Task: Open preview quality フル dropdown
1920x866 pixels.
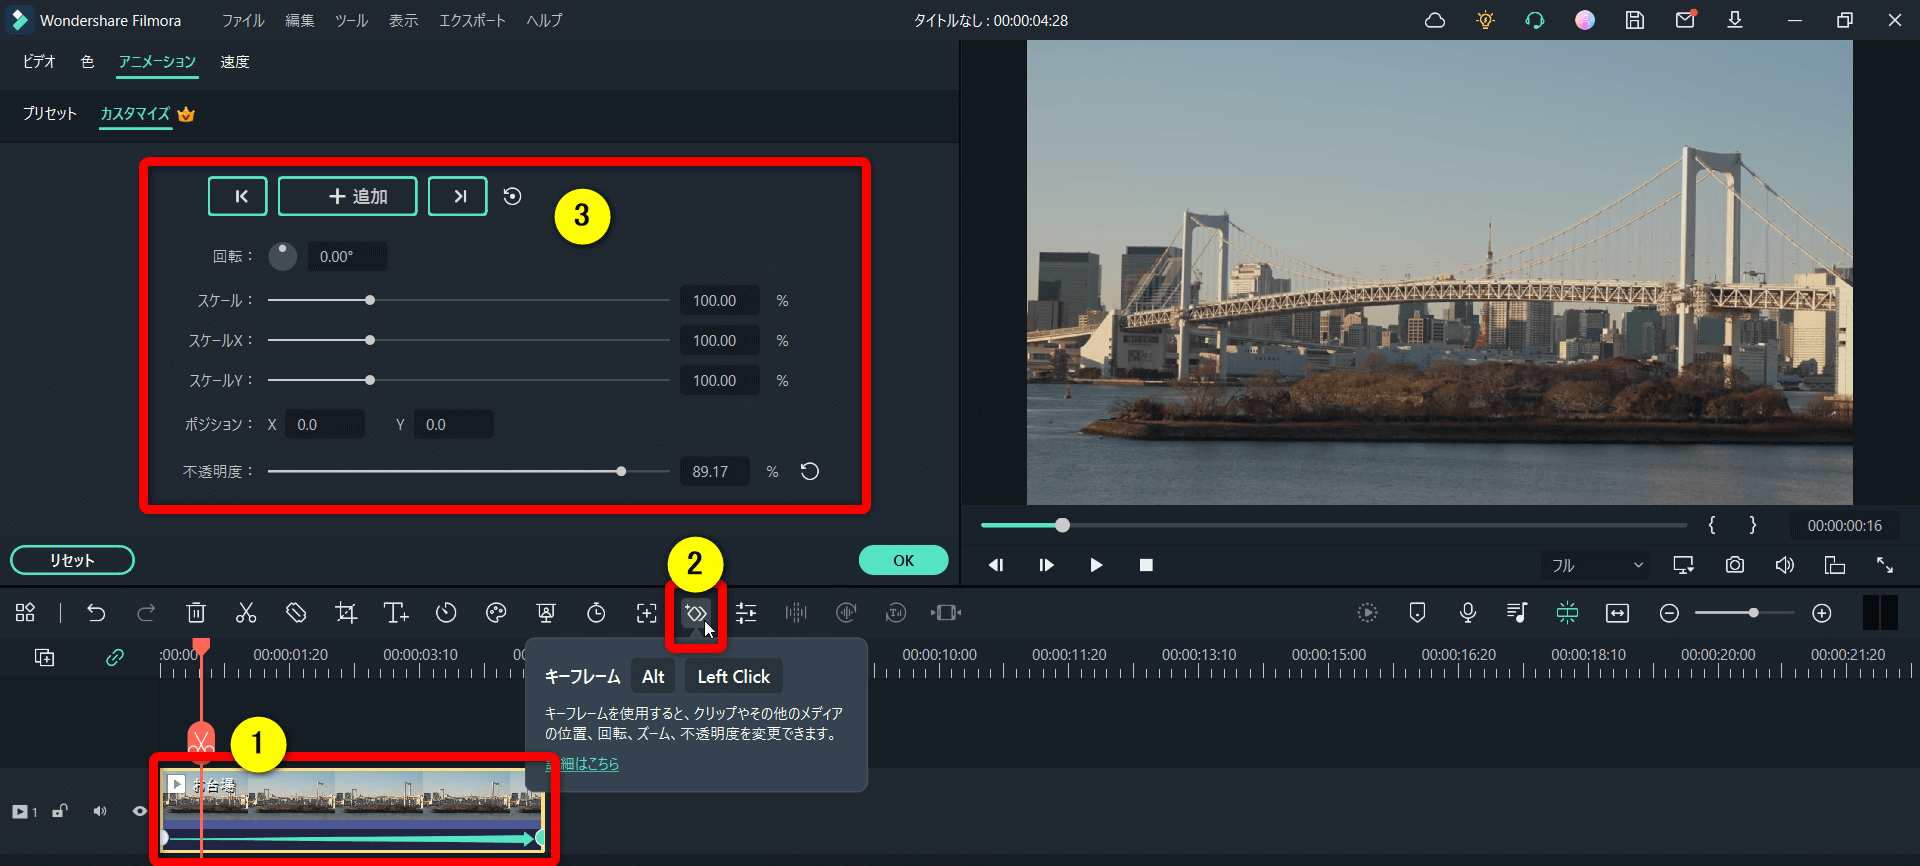Action: [1595, 565]
